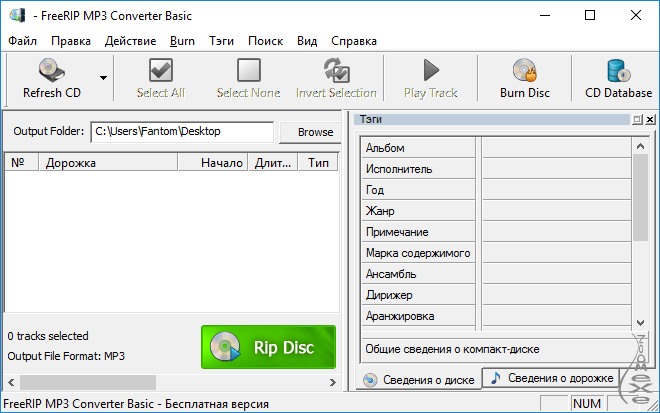Click the Select All checkmark icon
Viewport: 660px width, 413px height.
(161, 70)
